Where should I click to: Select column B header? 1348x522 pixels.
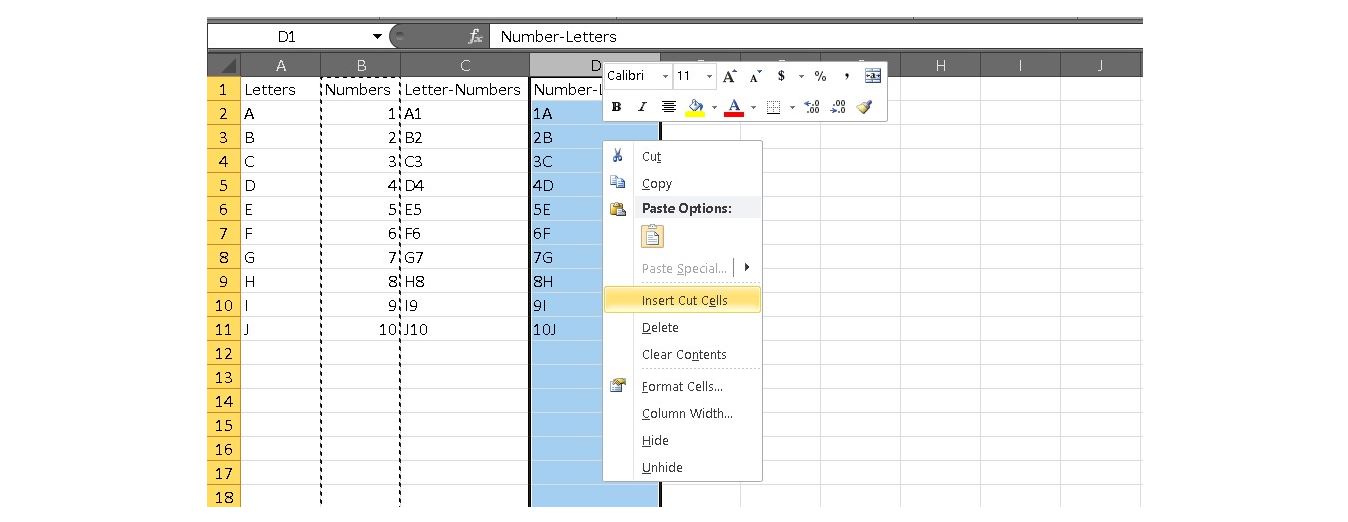(x=361, y=65)
